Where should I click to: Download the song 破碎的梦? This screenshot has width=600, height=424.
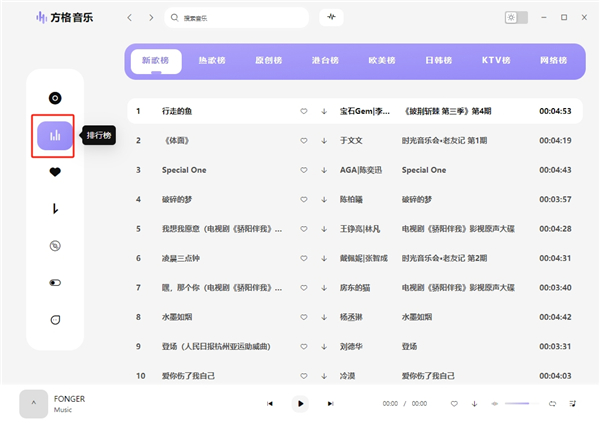pyautogui.click(x=324, y=199)
